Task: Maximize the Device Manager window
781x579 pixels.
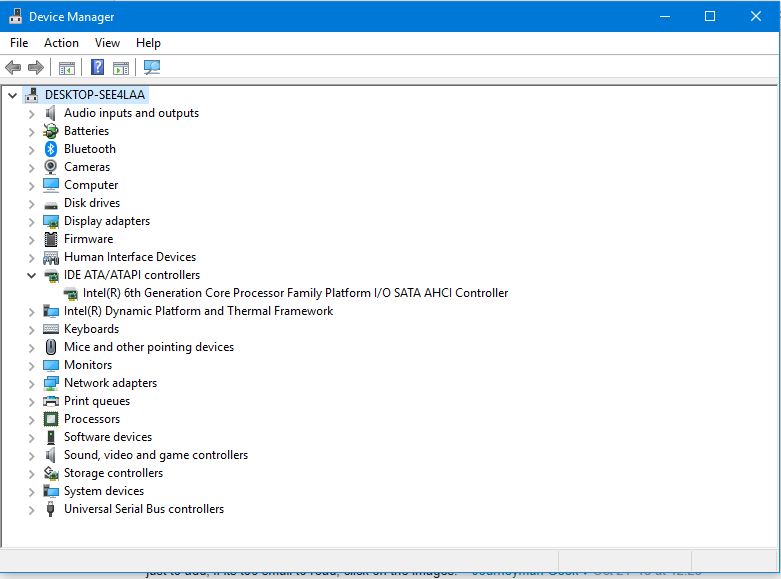Action: coord(710,16)
